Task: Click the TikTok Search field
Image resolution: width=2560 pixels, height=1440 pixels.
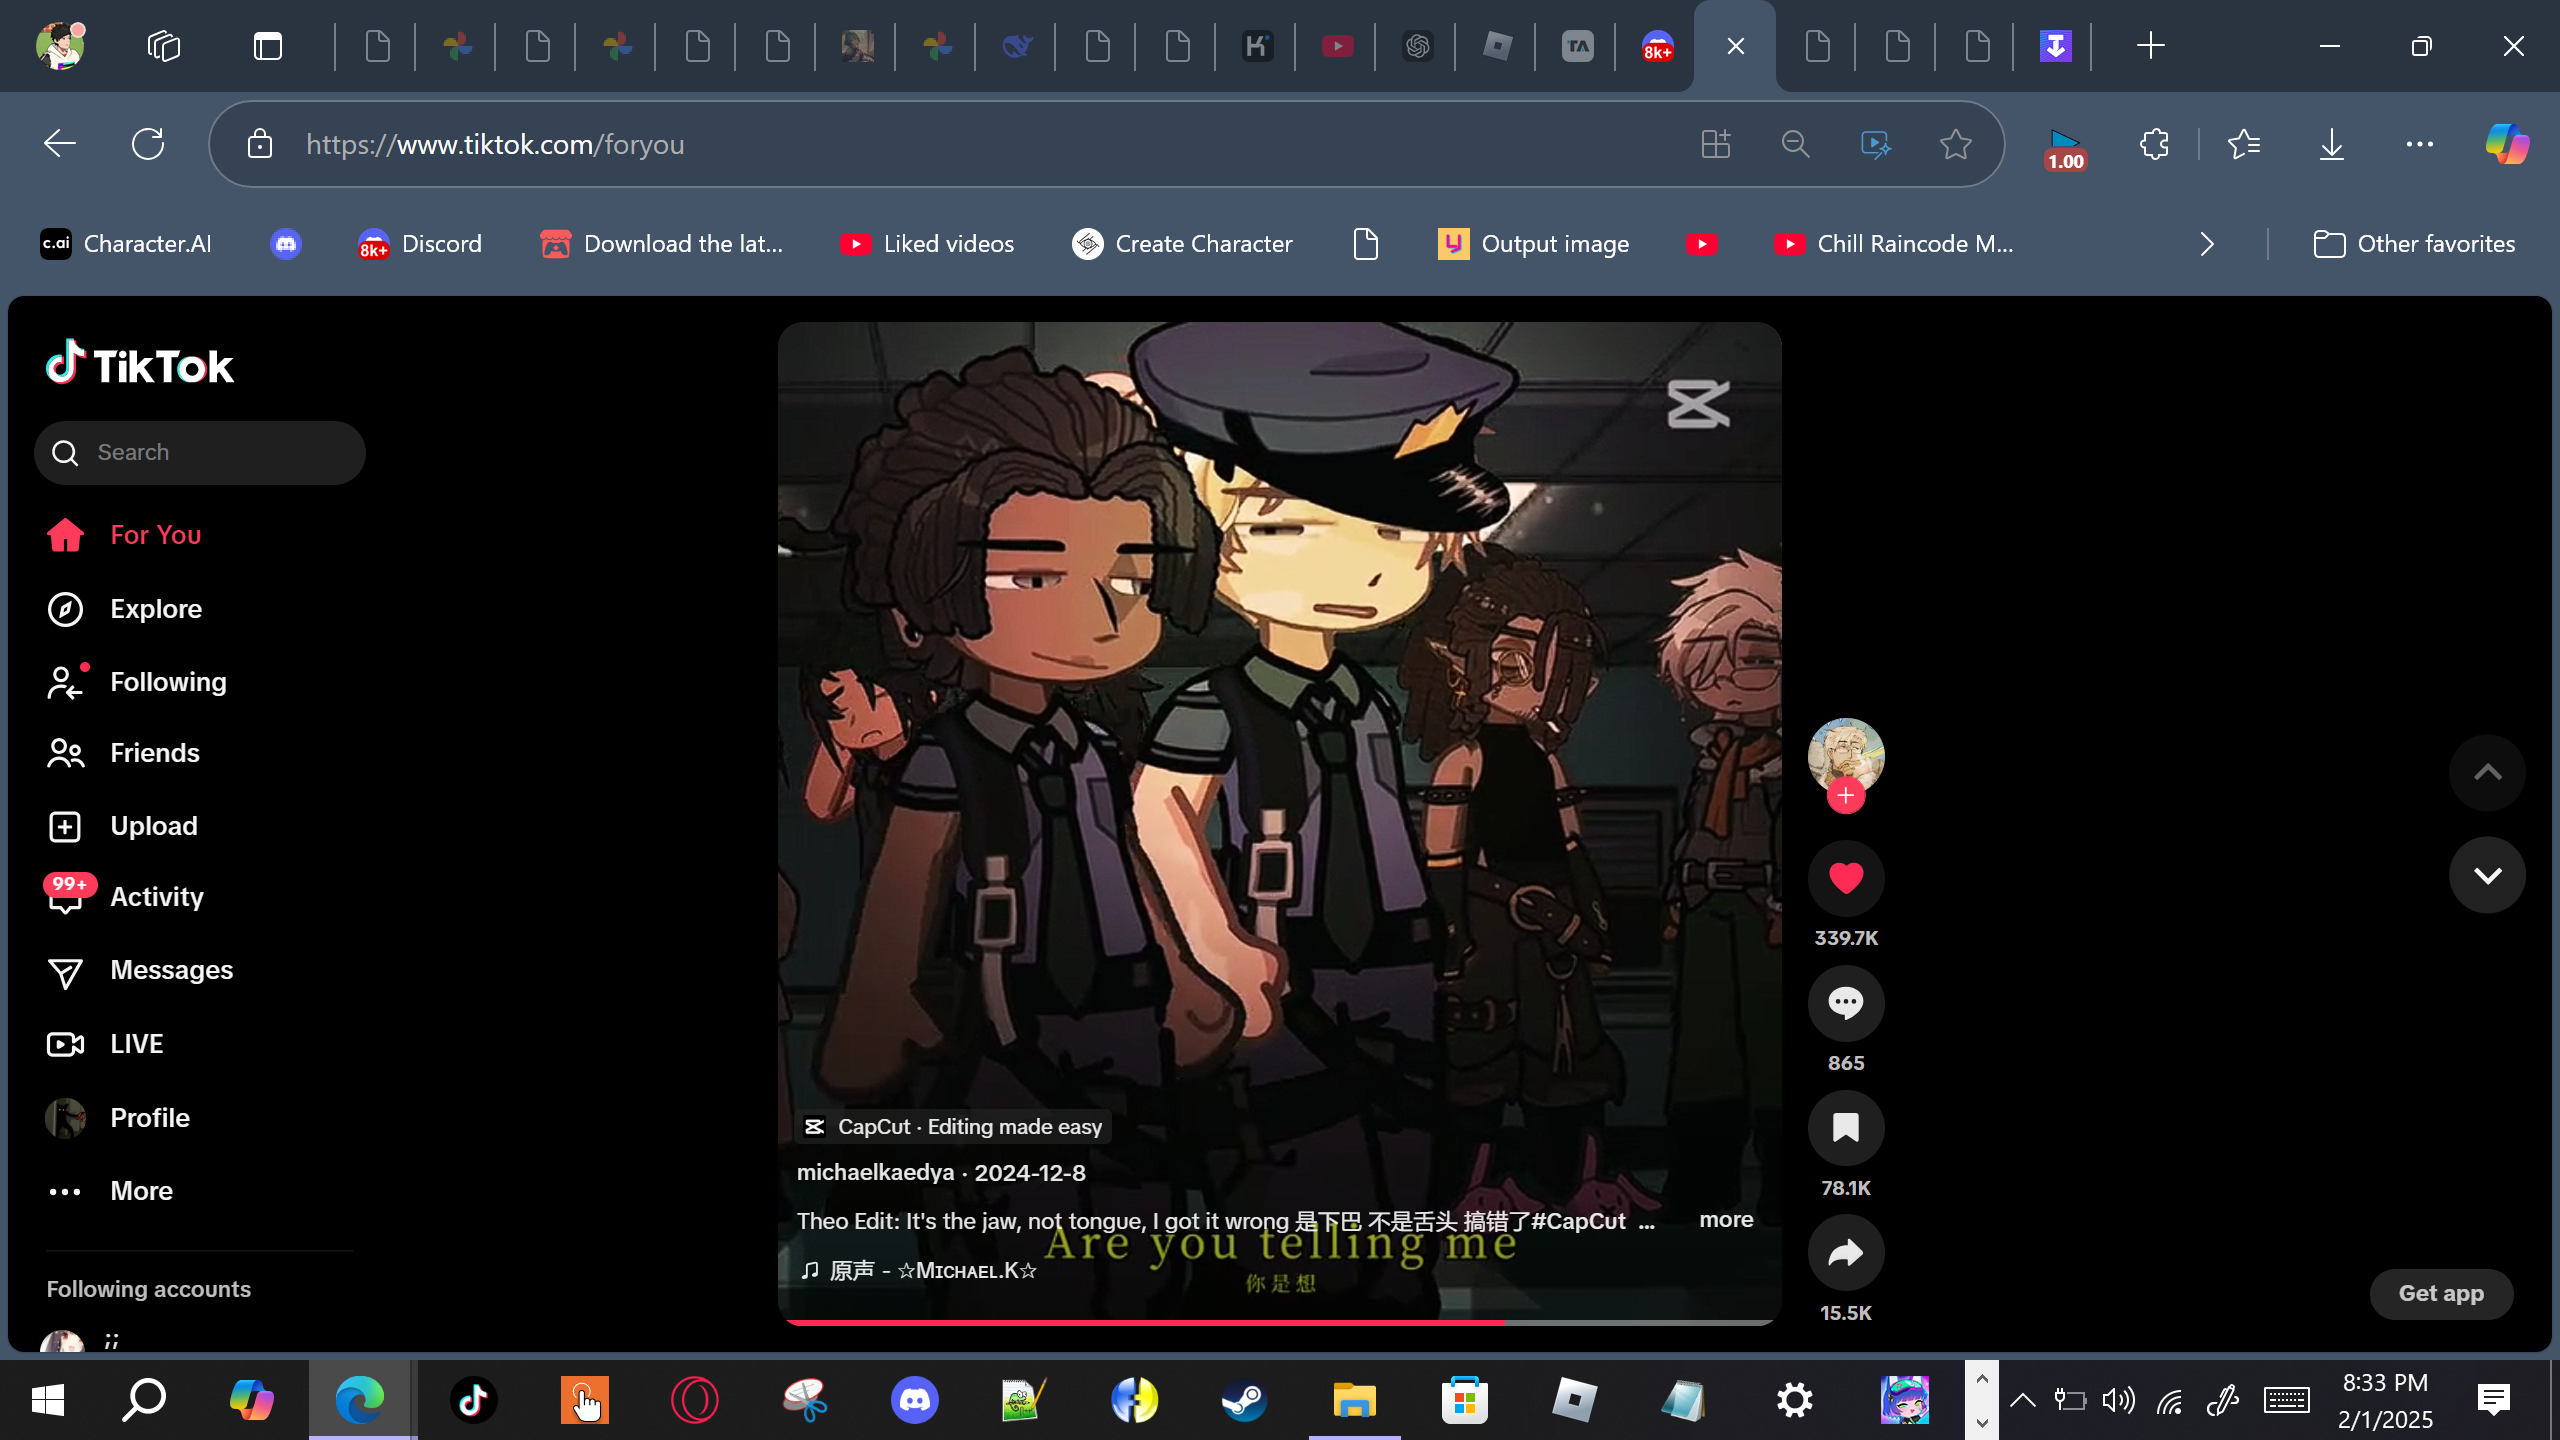Action: pyautogui.click(x=200, y=453)
